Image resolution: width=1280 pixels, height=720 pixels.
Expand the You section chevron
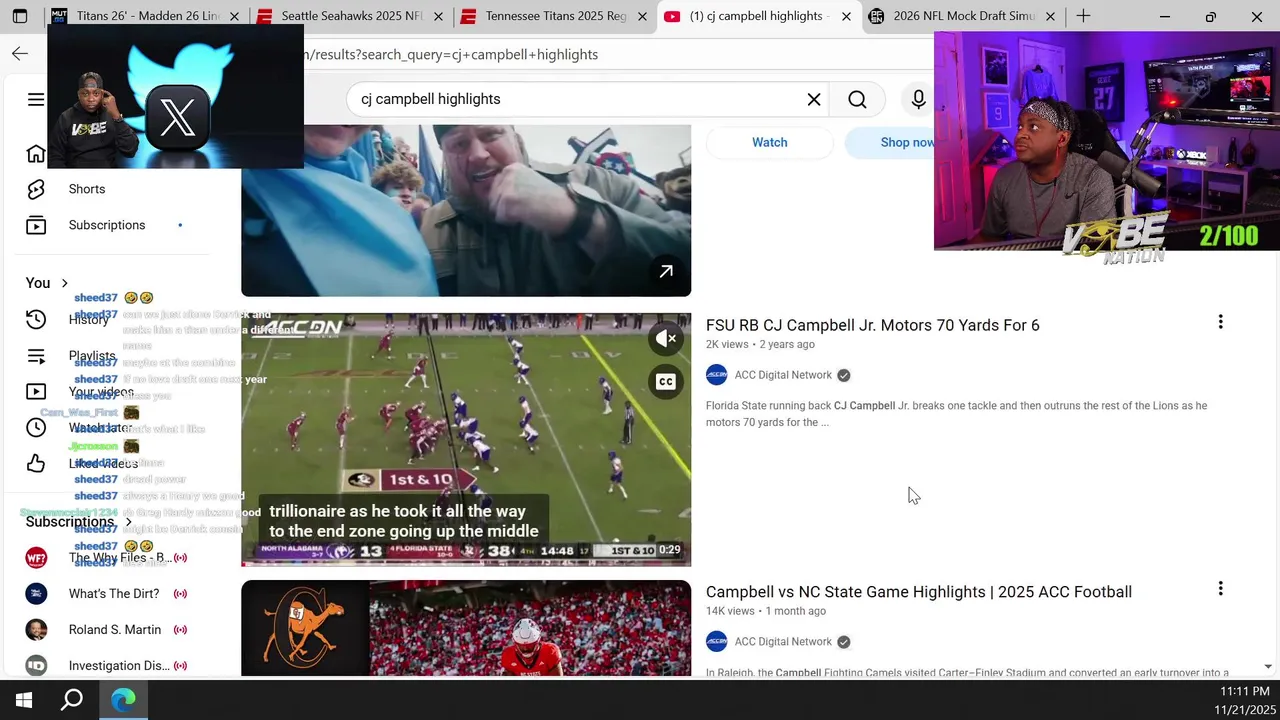65,283
